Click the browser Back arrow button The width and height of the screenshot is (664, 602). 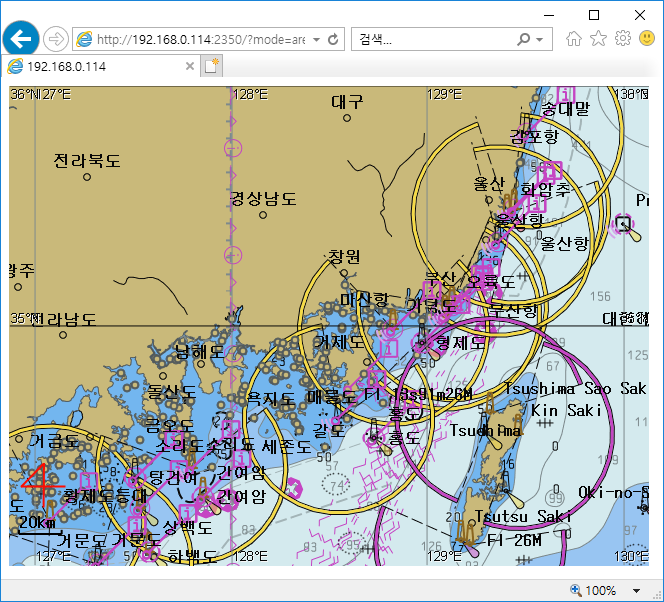click(20, 39)
